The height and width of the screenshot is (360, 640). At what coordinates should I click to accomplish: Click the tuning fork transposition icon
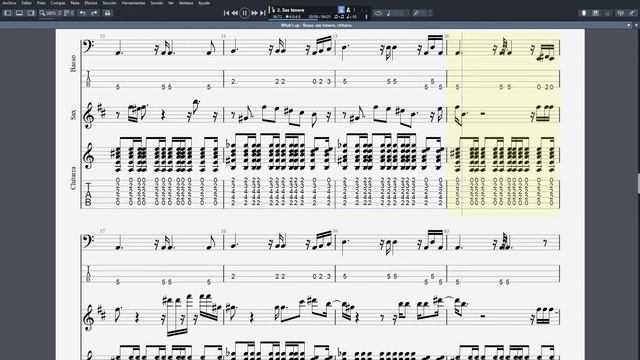(416, 13)
